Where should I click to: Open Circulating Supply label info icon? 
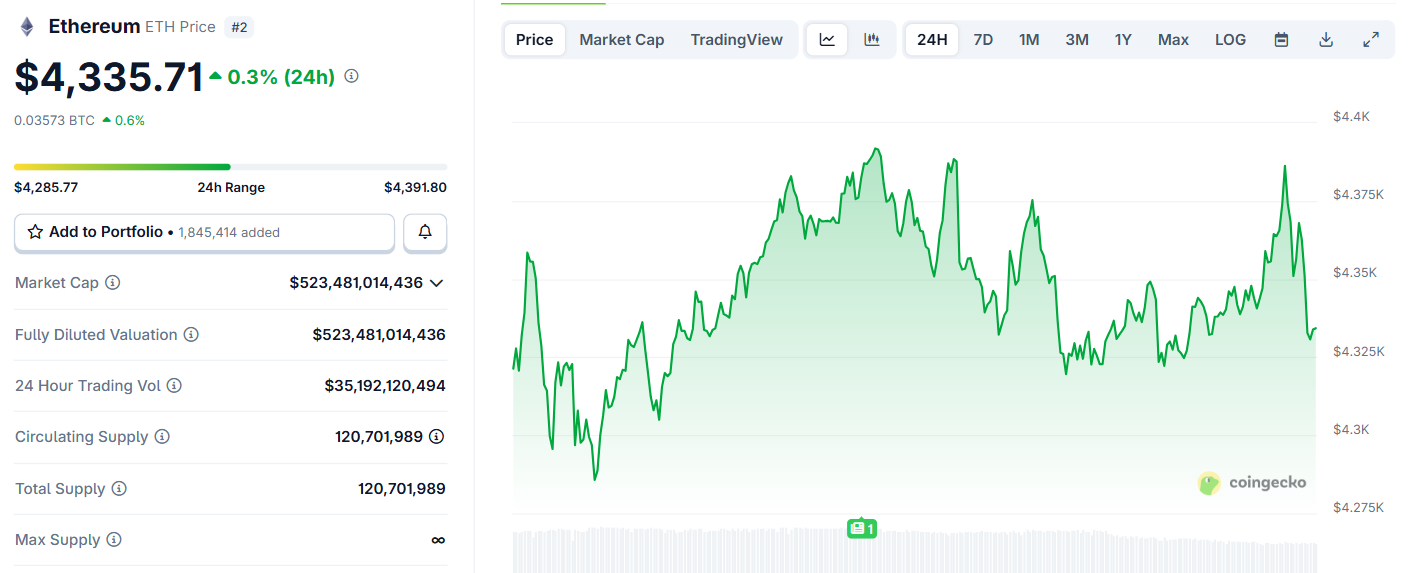click(162, 437)
